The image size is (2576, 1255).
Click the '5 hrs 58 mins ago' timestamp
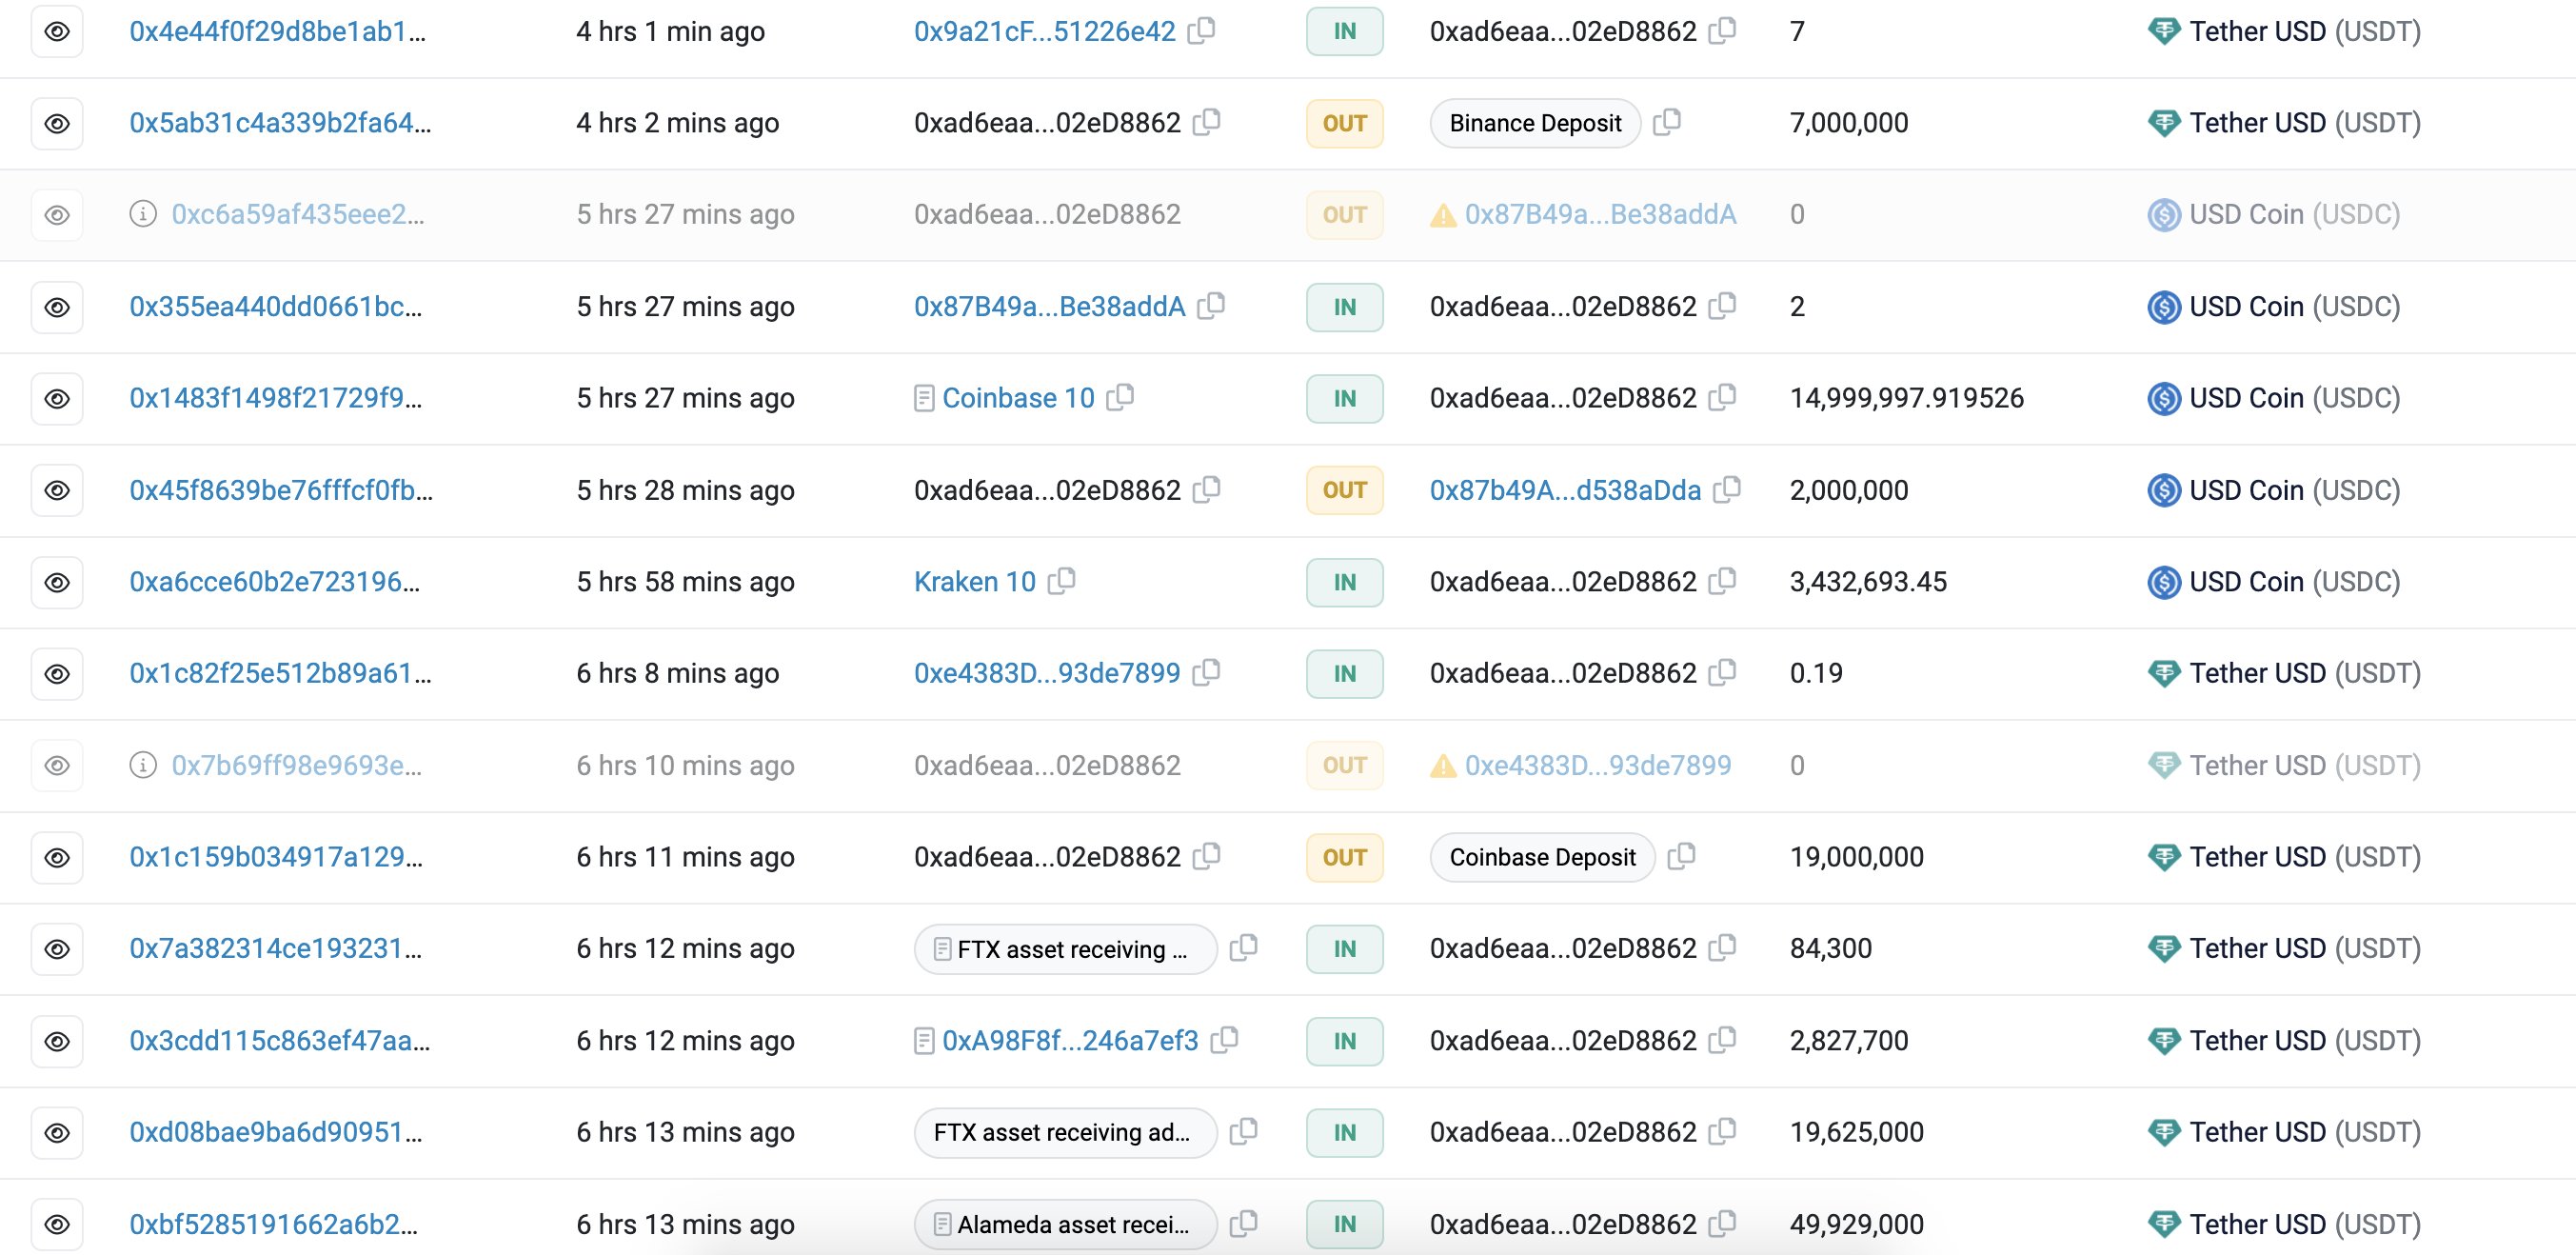[x=685, y=582]
